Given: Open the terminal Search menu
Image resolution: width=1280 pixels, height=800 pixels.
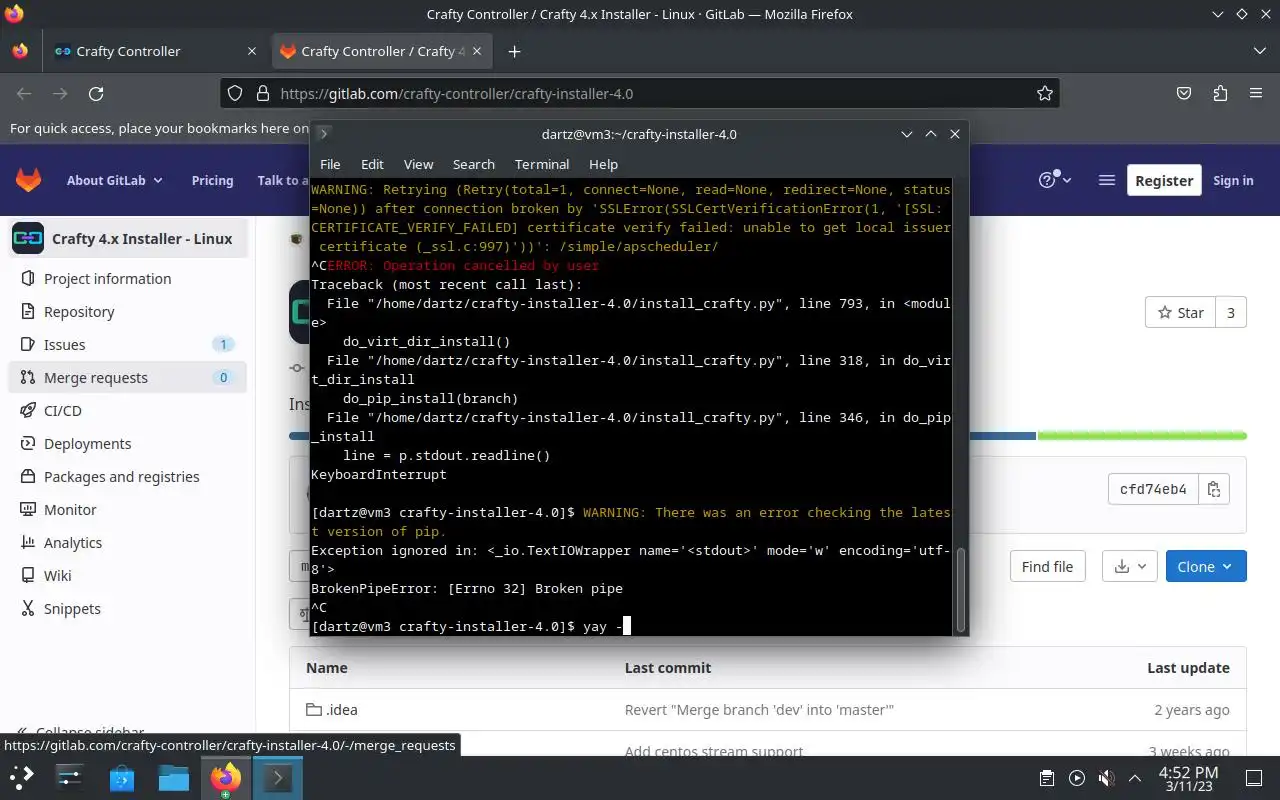Looking at the screenshot, I should (473, 164).
